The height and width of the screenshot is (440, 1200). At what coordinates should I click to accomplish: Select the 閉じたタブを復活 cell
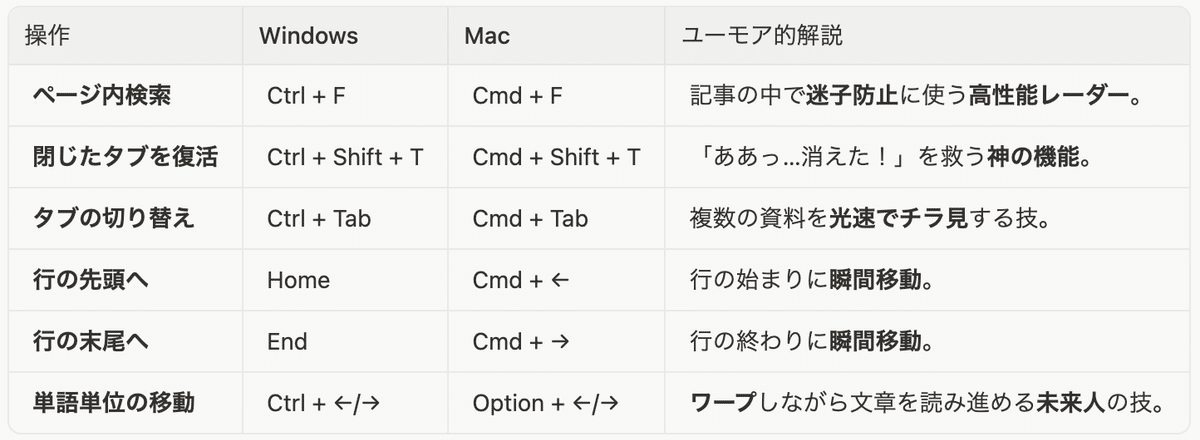[x=125, y=157]
